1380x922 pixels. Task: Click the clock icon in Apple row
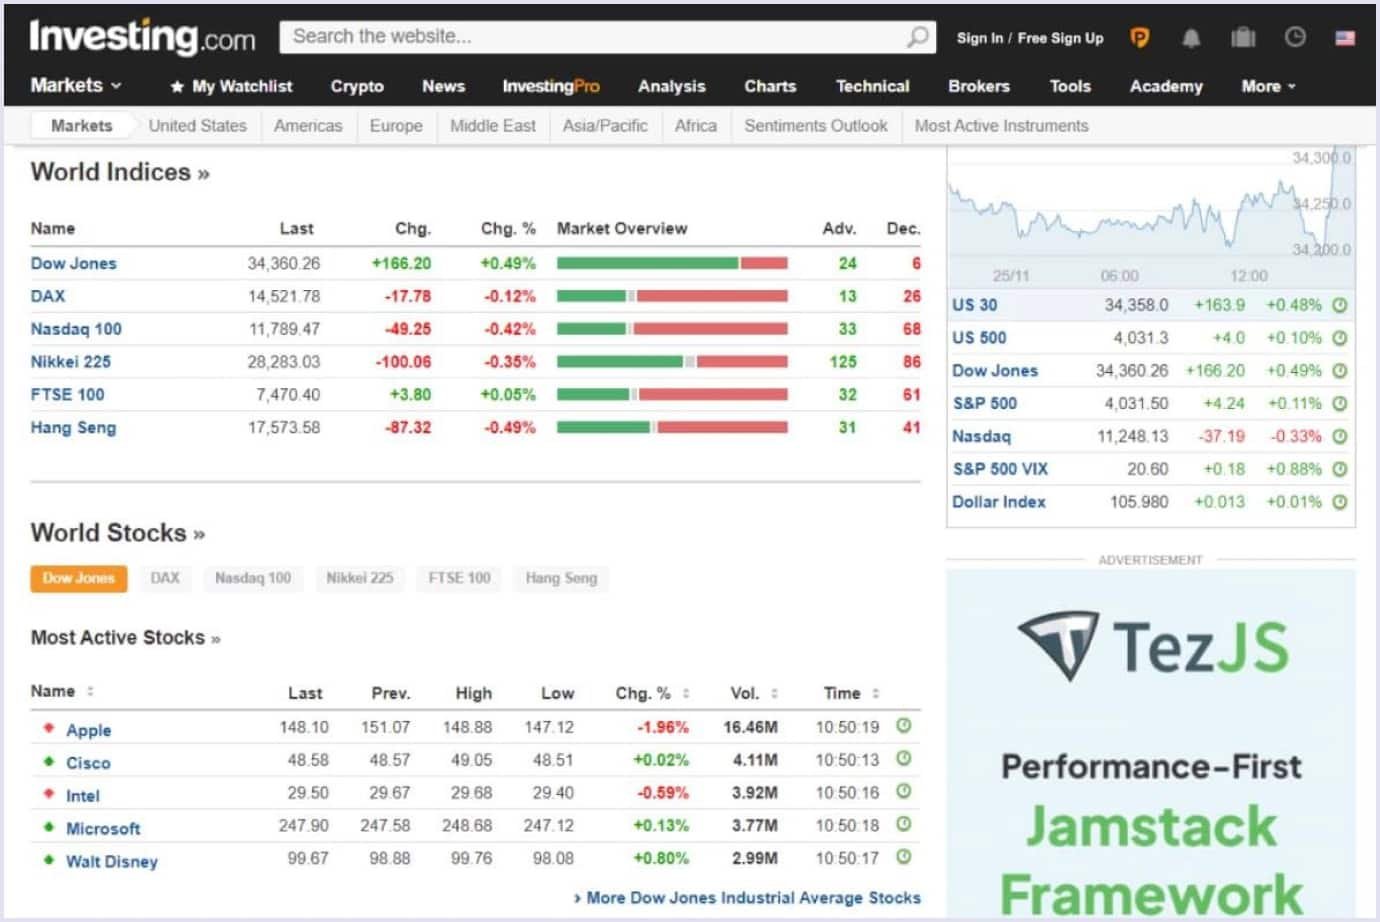[x=903, y=726]
